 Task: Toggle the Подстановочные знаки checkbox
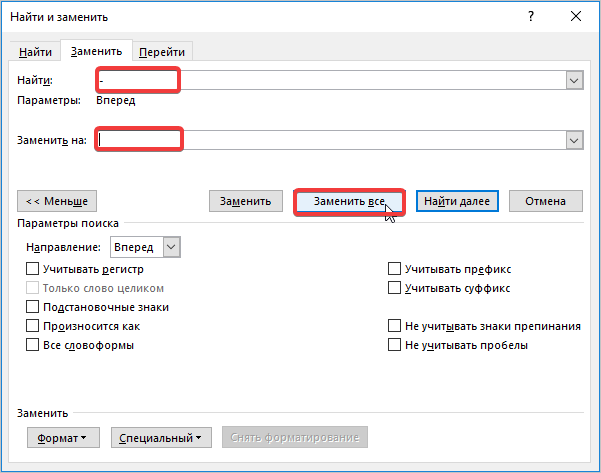[x=33, y=307]
